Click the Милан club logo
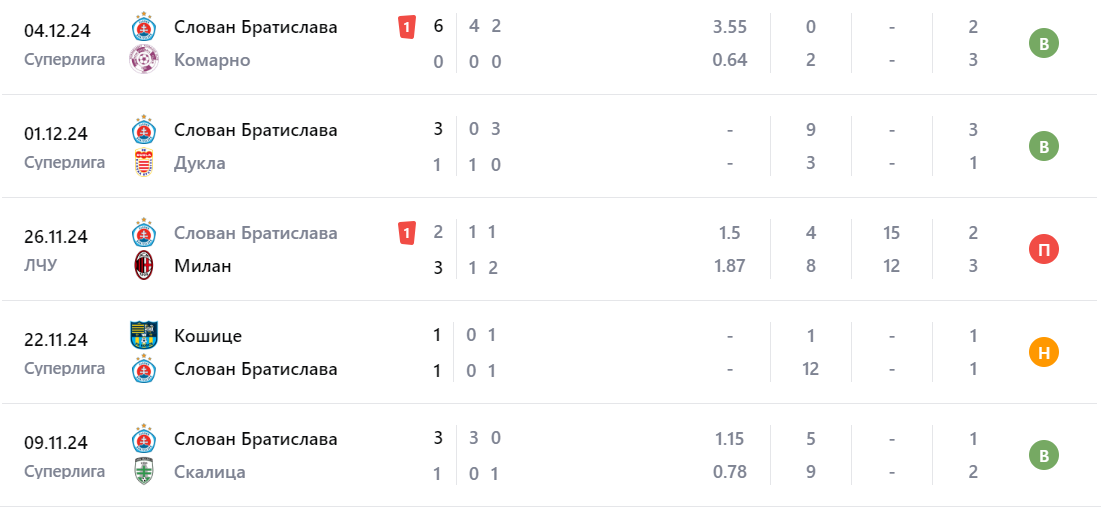 tap(144, 266)
